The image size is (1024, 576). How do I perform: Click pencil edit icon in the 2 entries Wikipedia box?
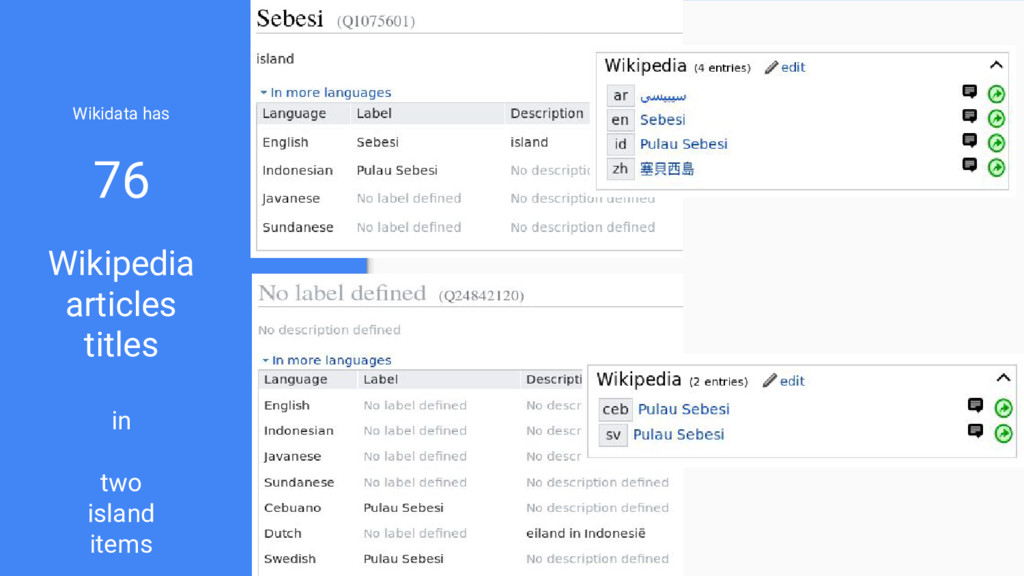(x=769, y=381)
